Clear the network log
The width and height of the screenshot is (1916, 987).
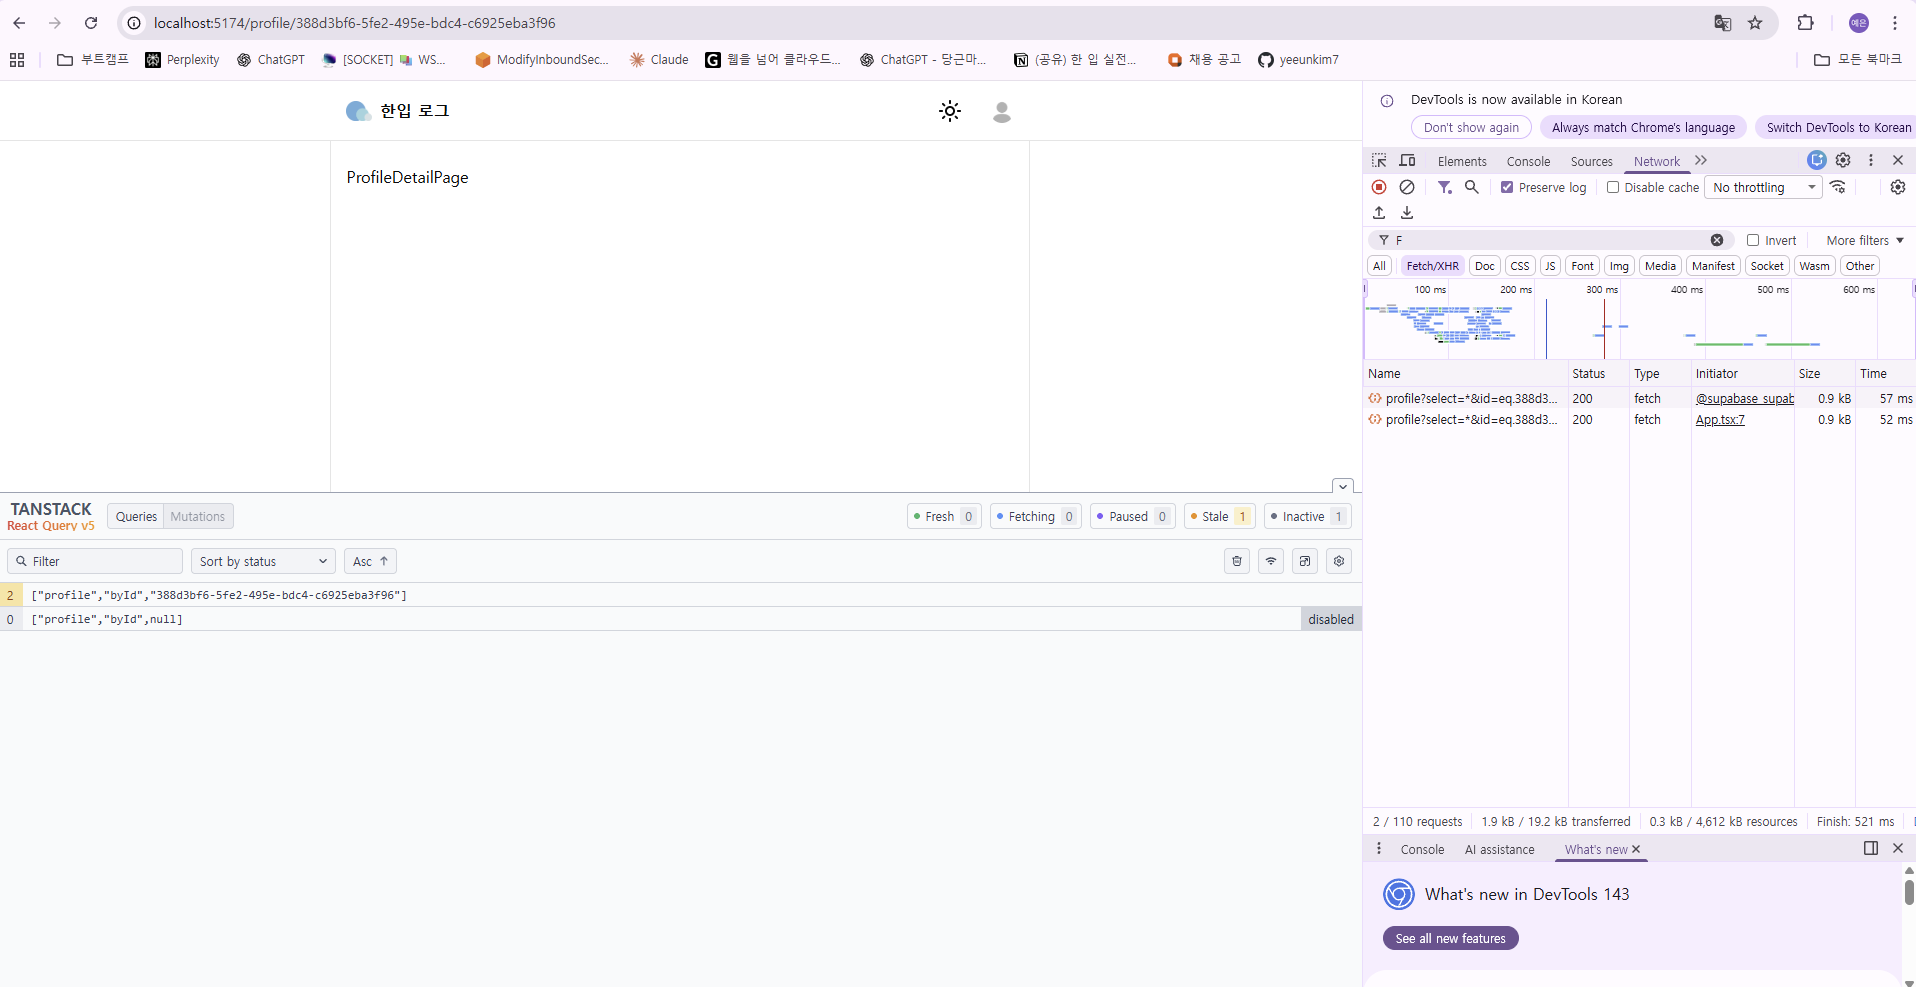pos(1407,187)
